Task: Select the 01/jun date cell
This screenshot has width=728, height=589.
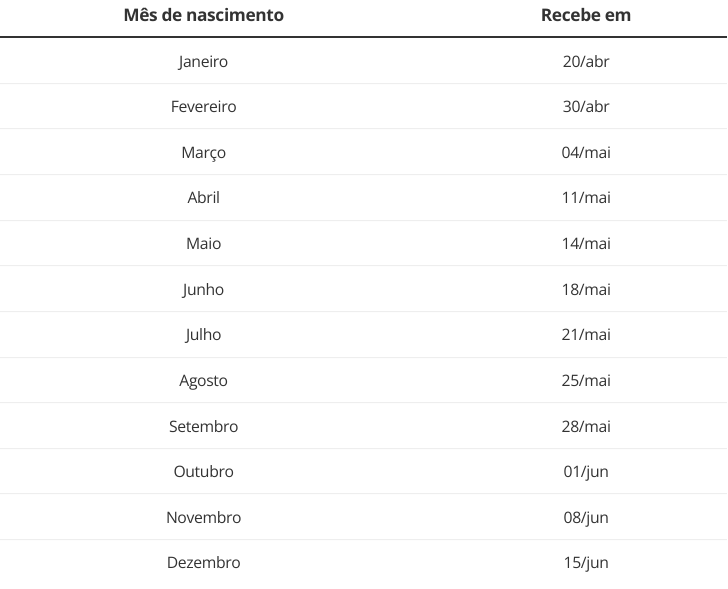Action: click(x=585, y=472)
